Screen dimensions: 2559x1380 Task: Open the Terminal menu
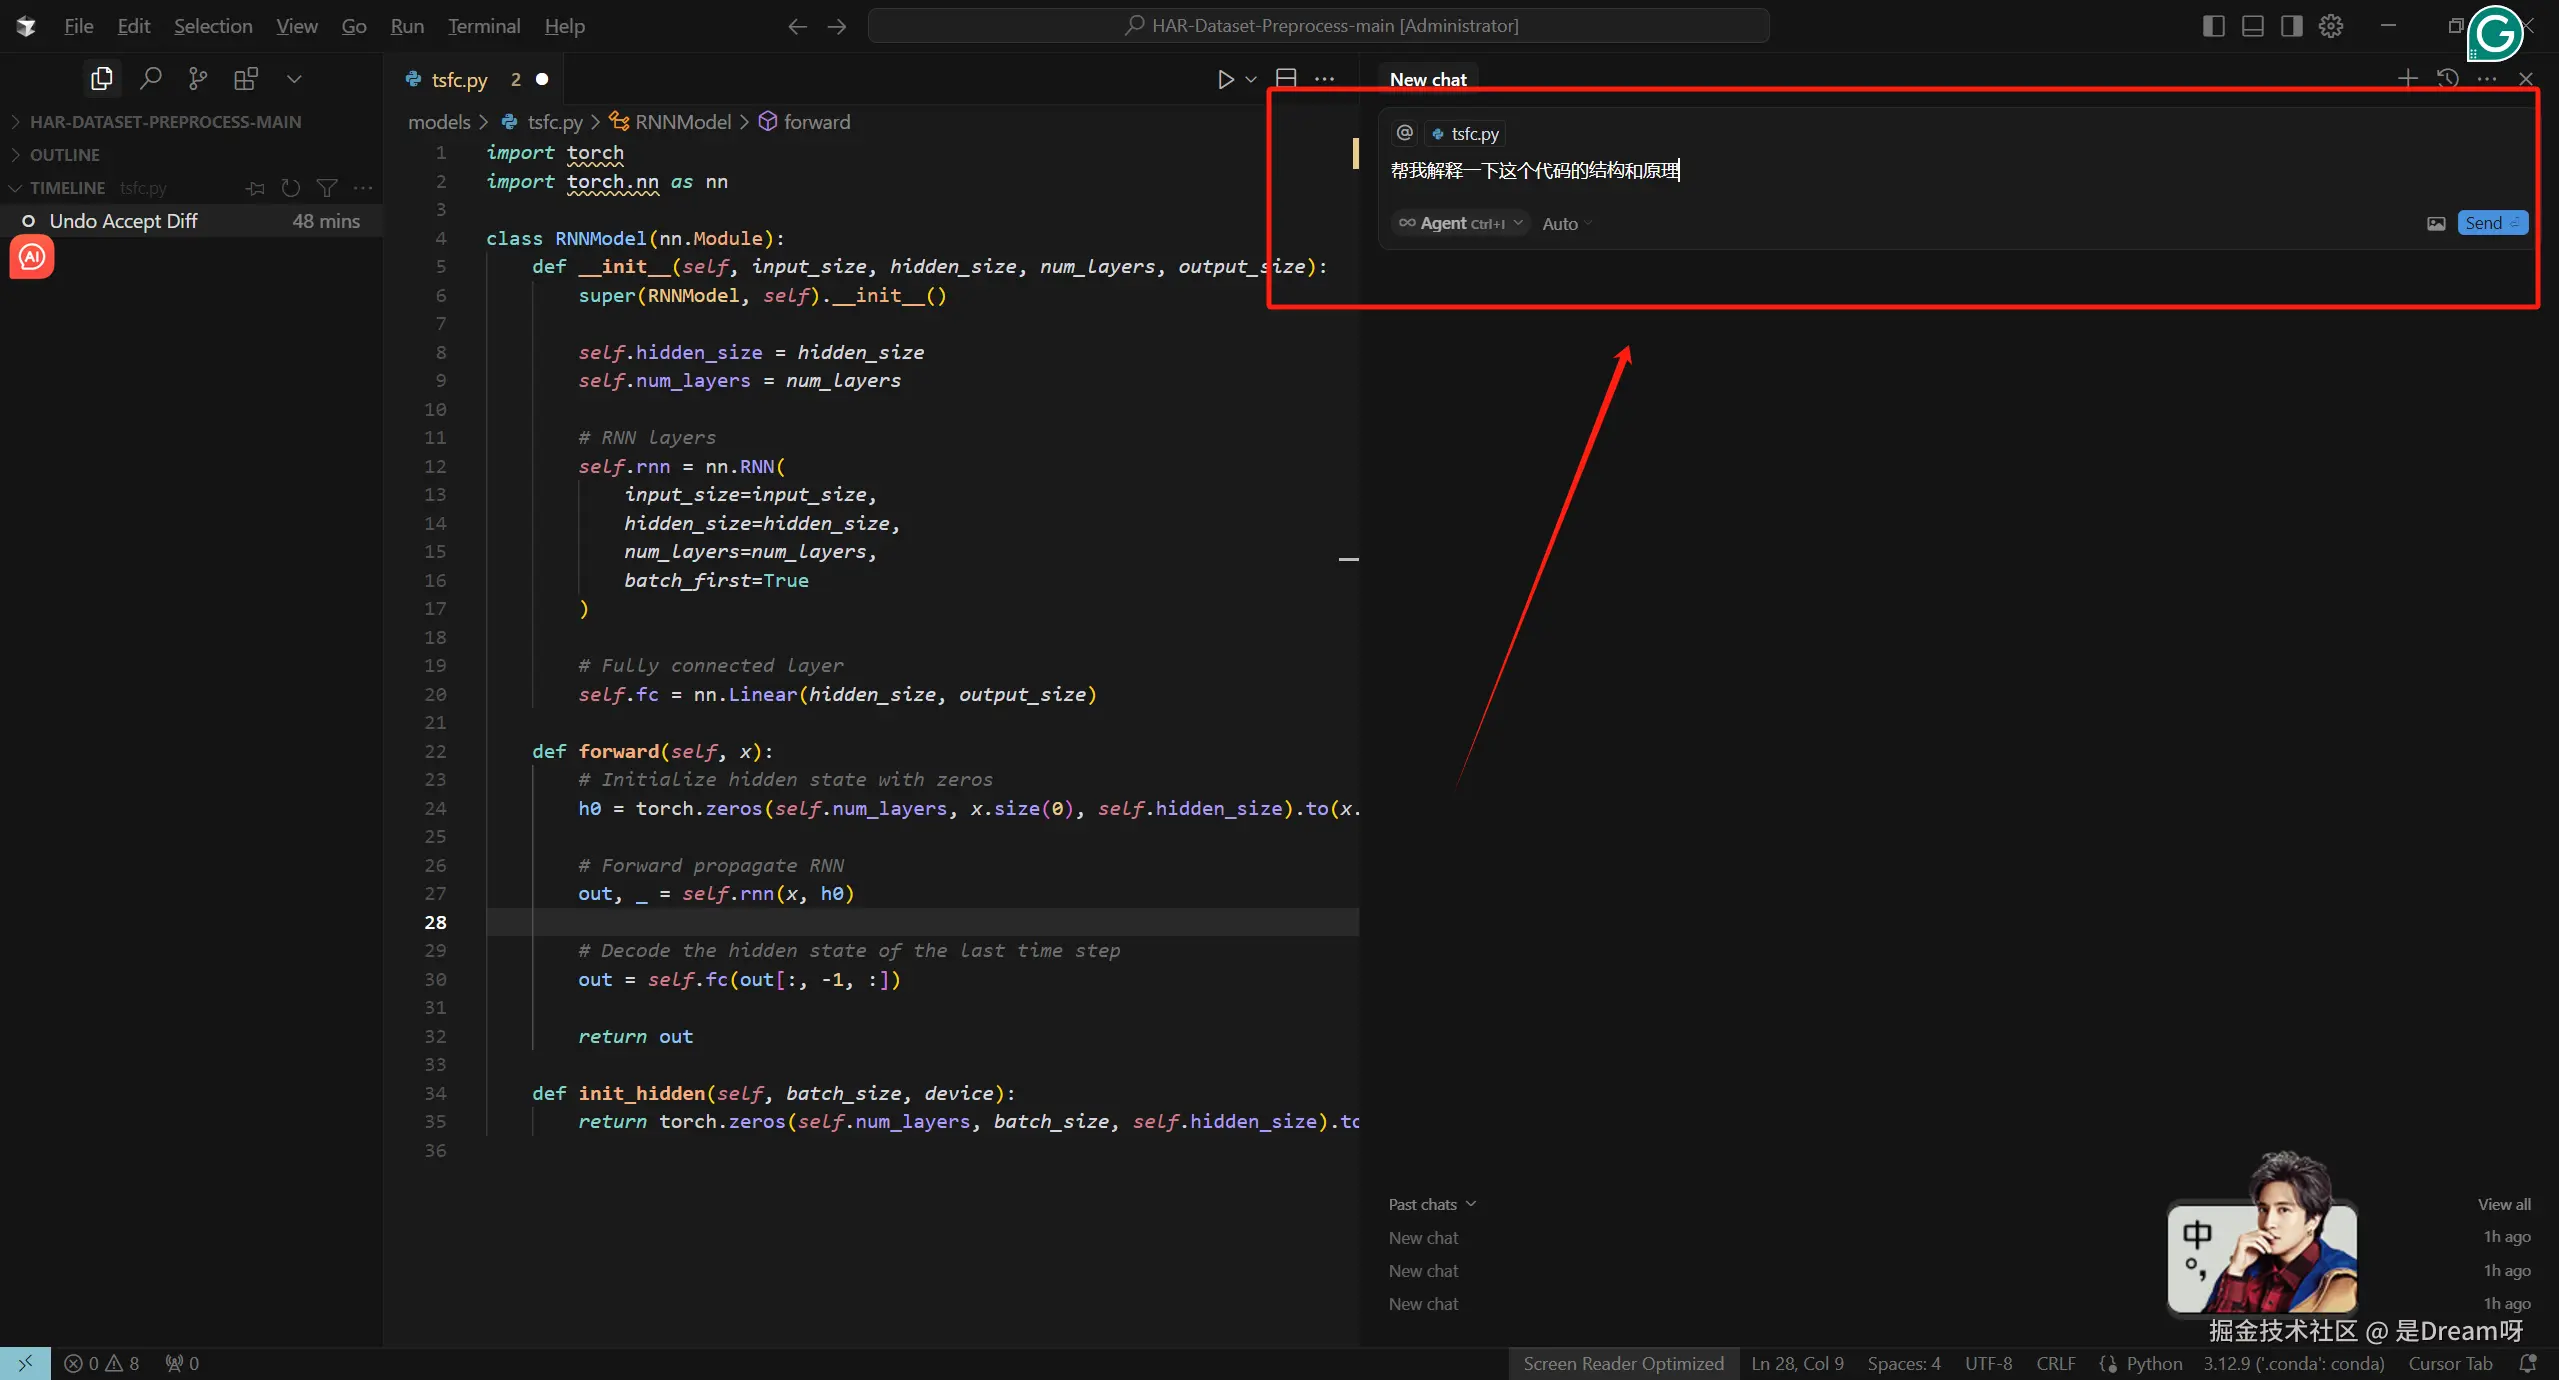tap(484, 26)
